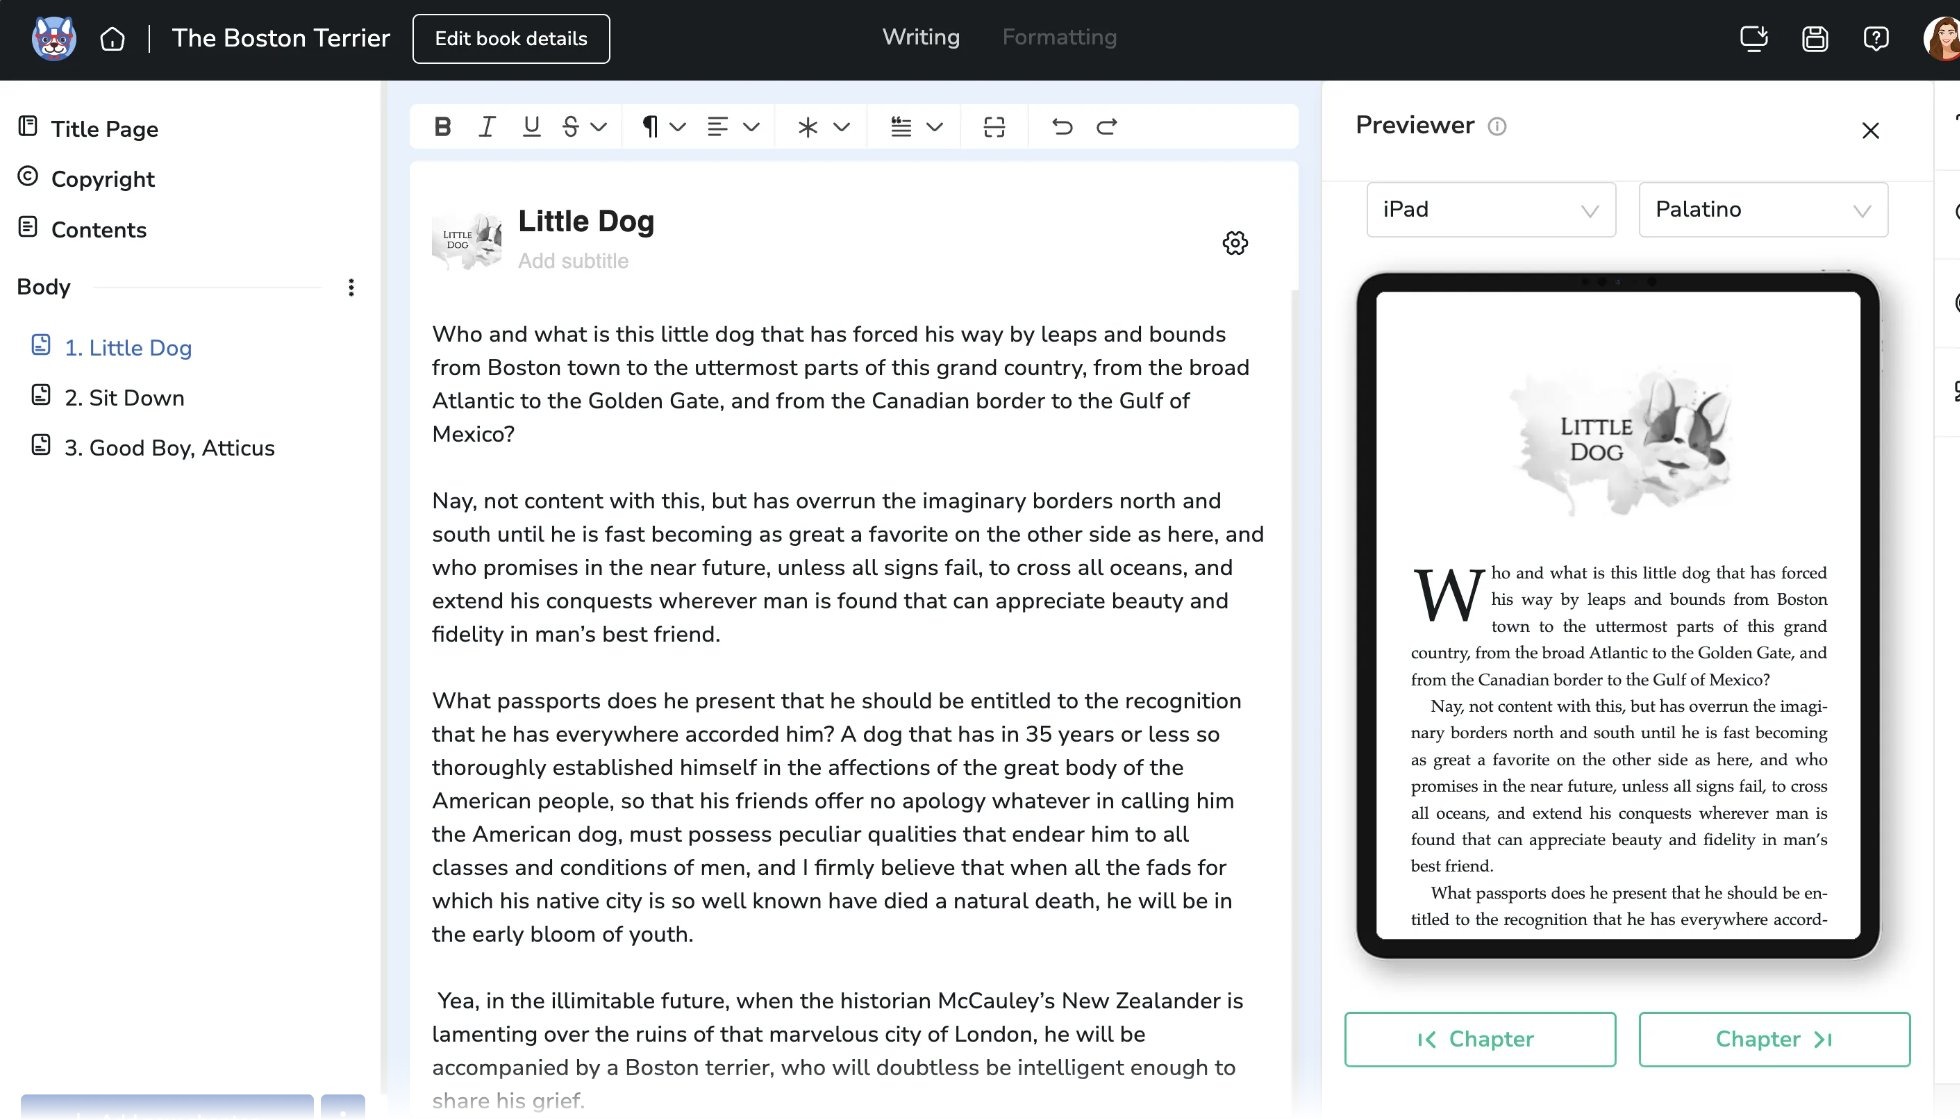Save the book manually
Screen dimensions: 1960x1120
[1815, 38]
